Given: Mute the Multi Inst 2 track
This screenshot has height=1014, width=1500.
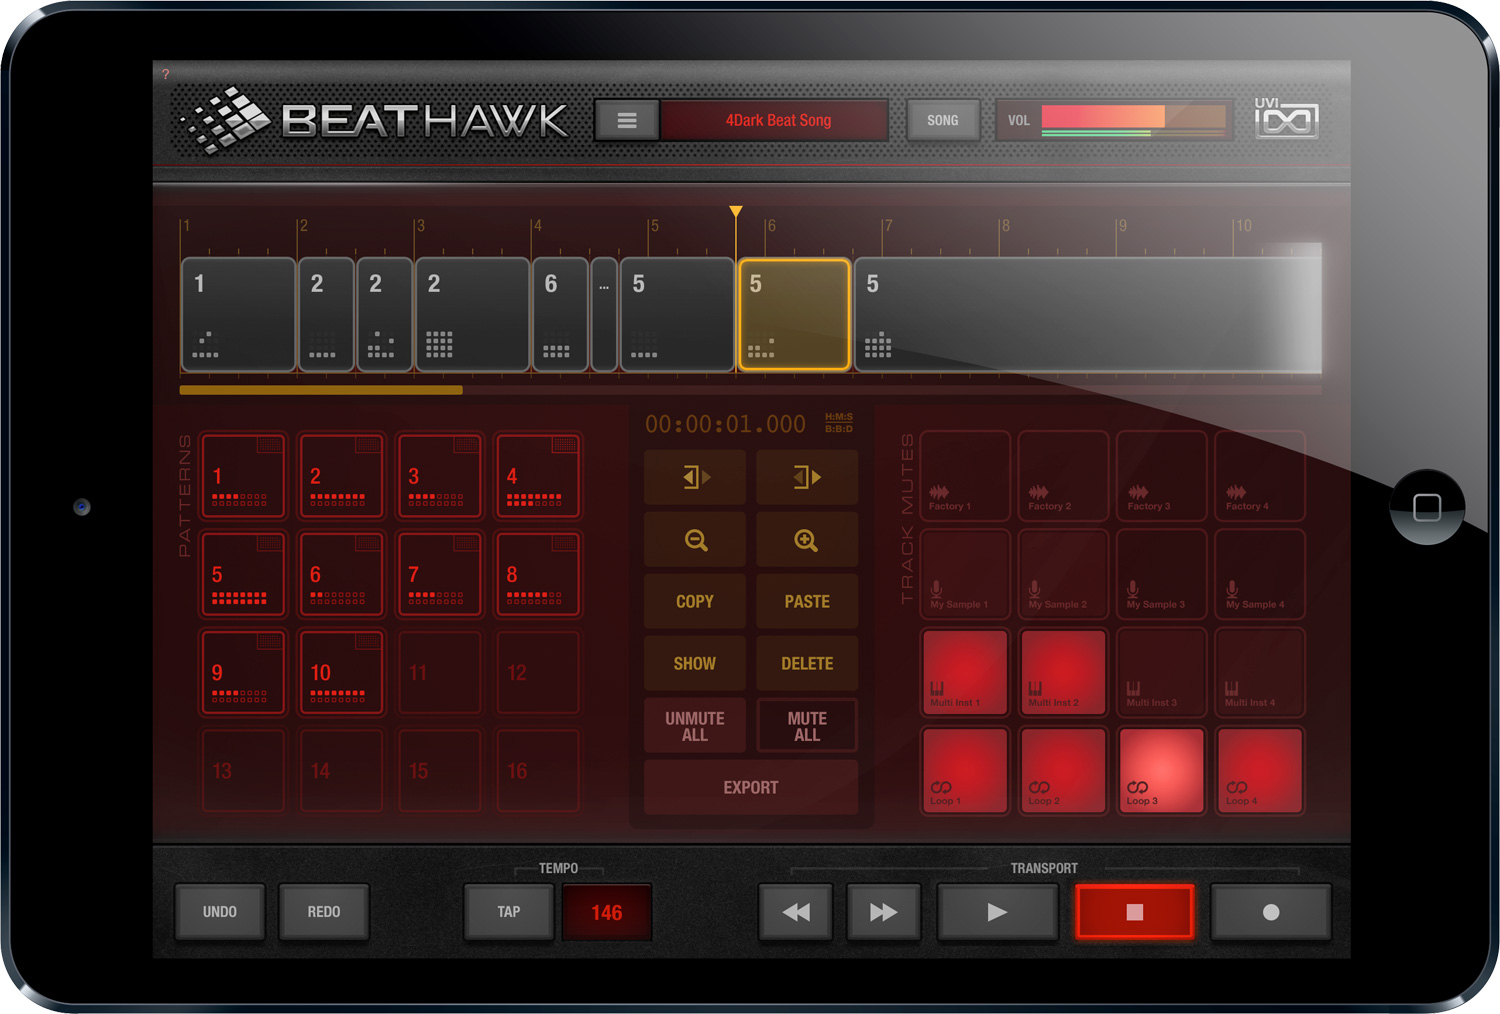Looking at the screenshot, I should pyautogui.click(x=1063, y=672).
